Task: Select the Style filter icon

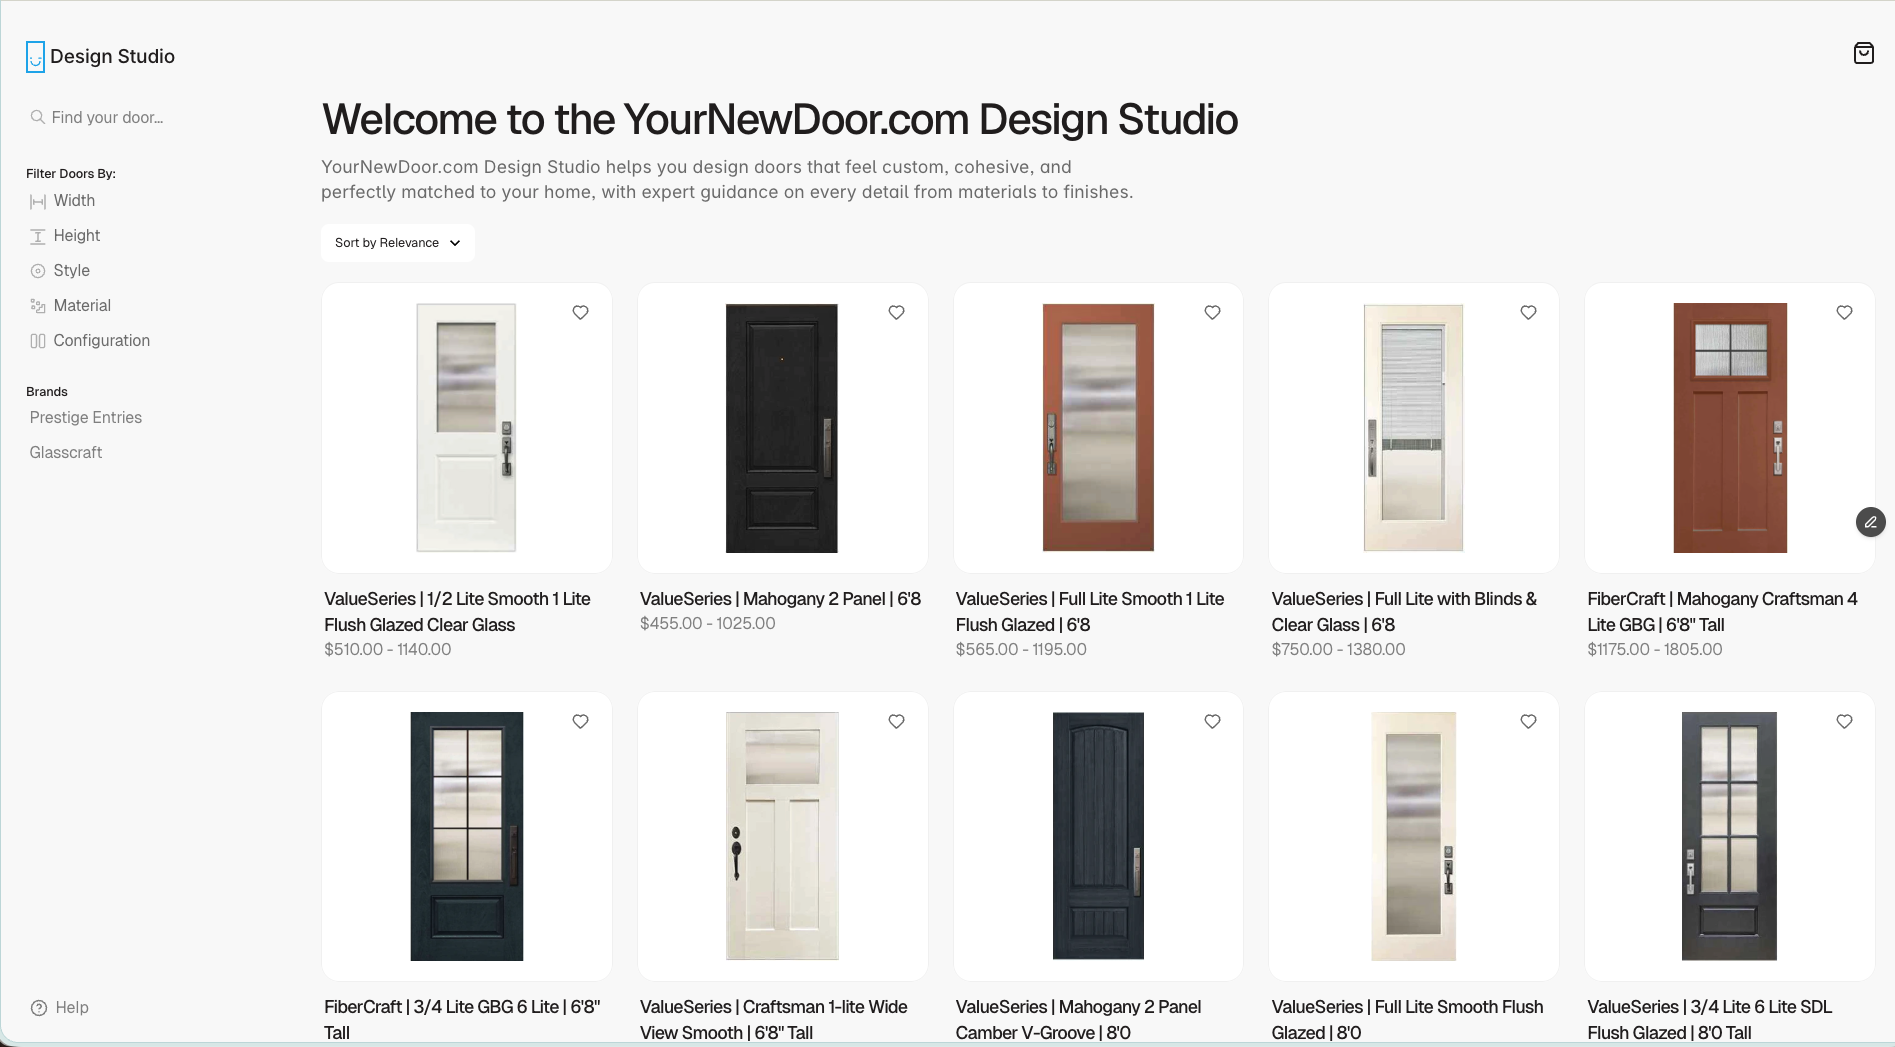Action: pos(37,270)
